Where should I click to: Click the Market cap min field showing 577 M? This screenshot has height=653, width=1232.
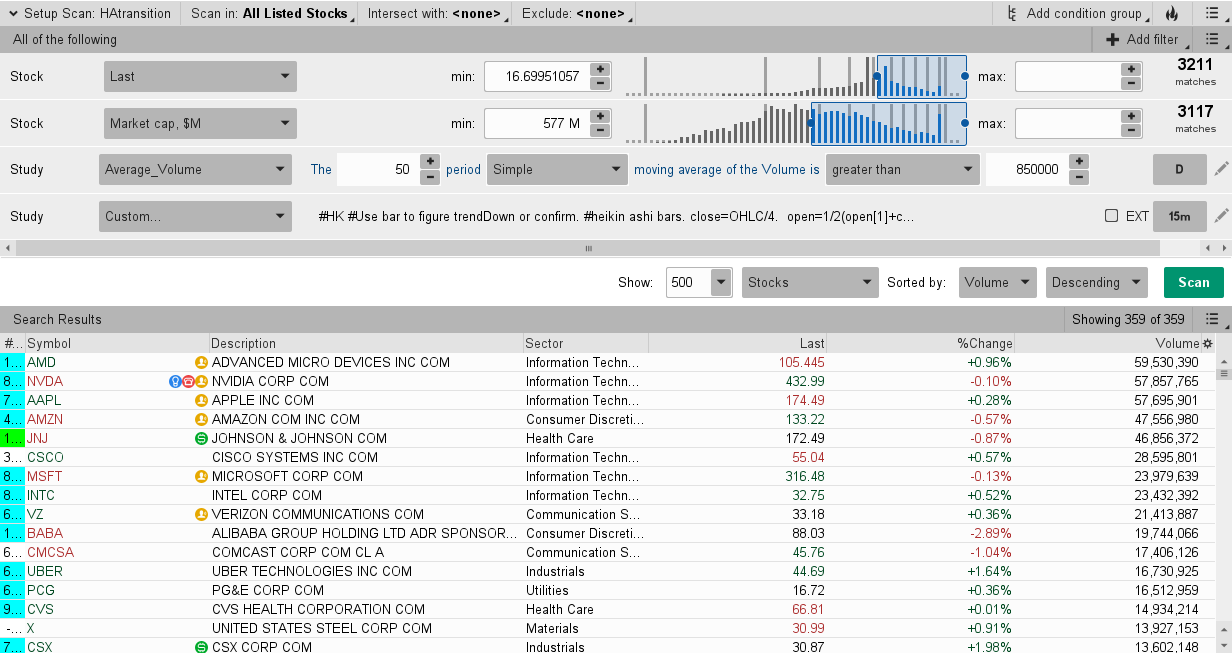[x=537, y=123]
